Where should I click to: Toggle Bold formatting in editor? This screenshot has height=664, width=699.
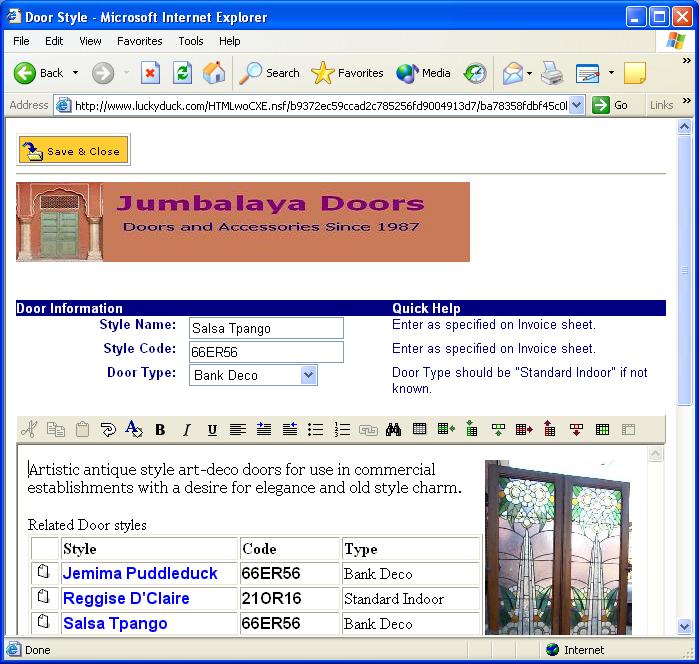click(x=160, y=430)
